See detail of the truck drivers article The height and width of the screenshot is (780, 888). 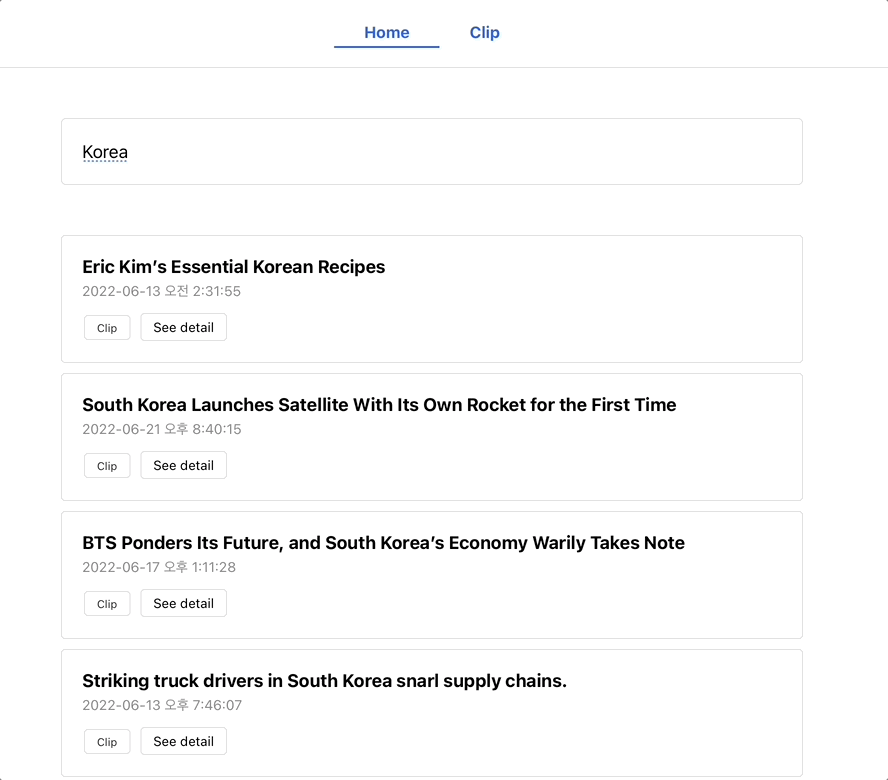click(183, 741)
